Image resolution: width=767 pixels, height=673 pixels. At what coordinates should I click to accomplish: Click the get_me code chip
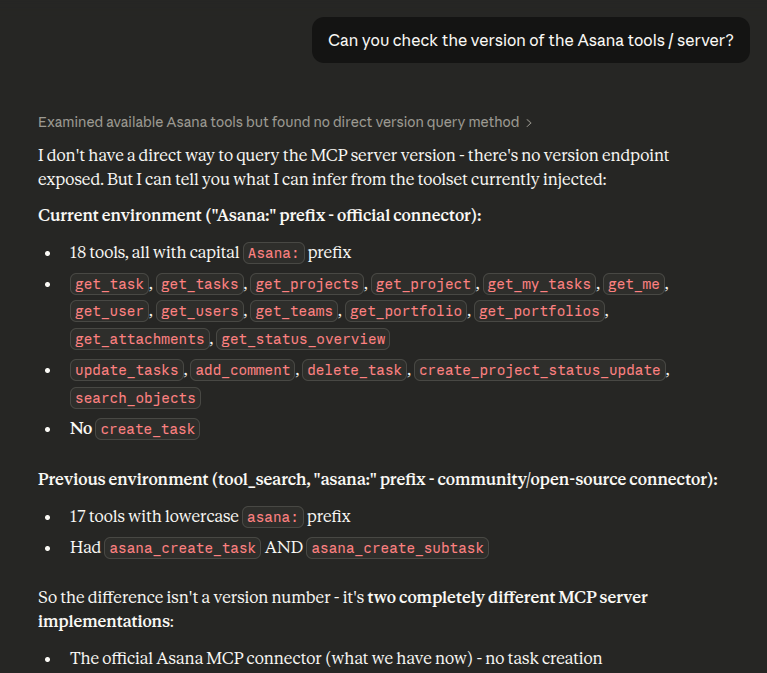pyautogui.click(x=634, y=285)
